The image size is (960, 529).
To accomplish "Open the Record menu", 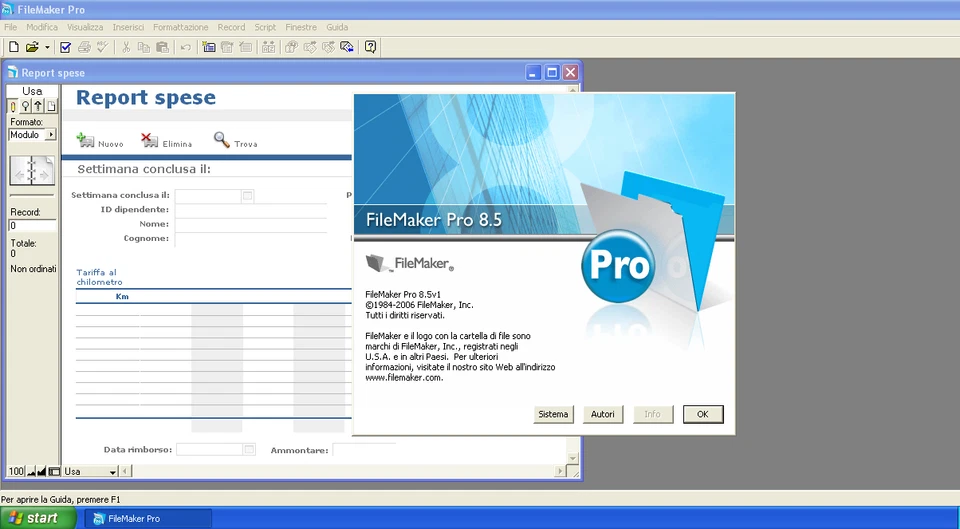I will [x=231, y=27].
